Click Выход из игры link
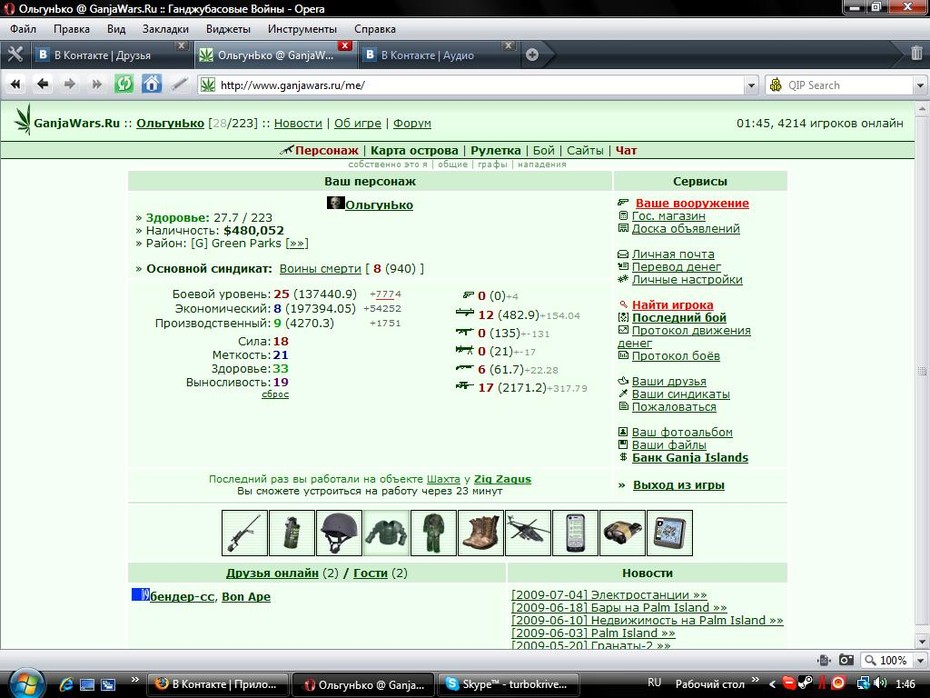This screenshot has height=698, width=930. (679, 485)
